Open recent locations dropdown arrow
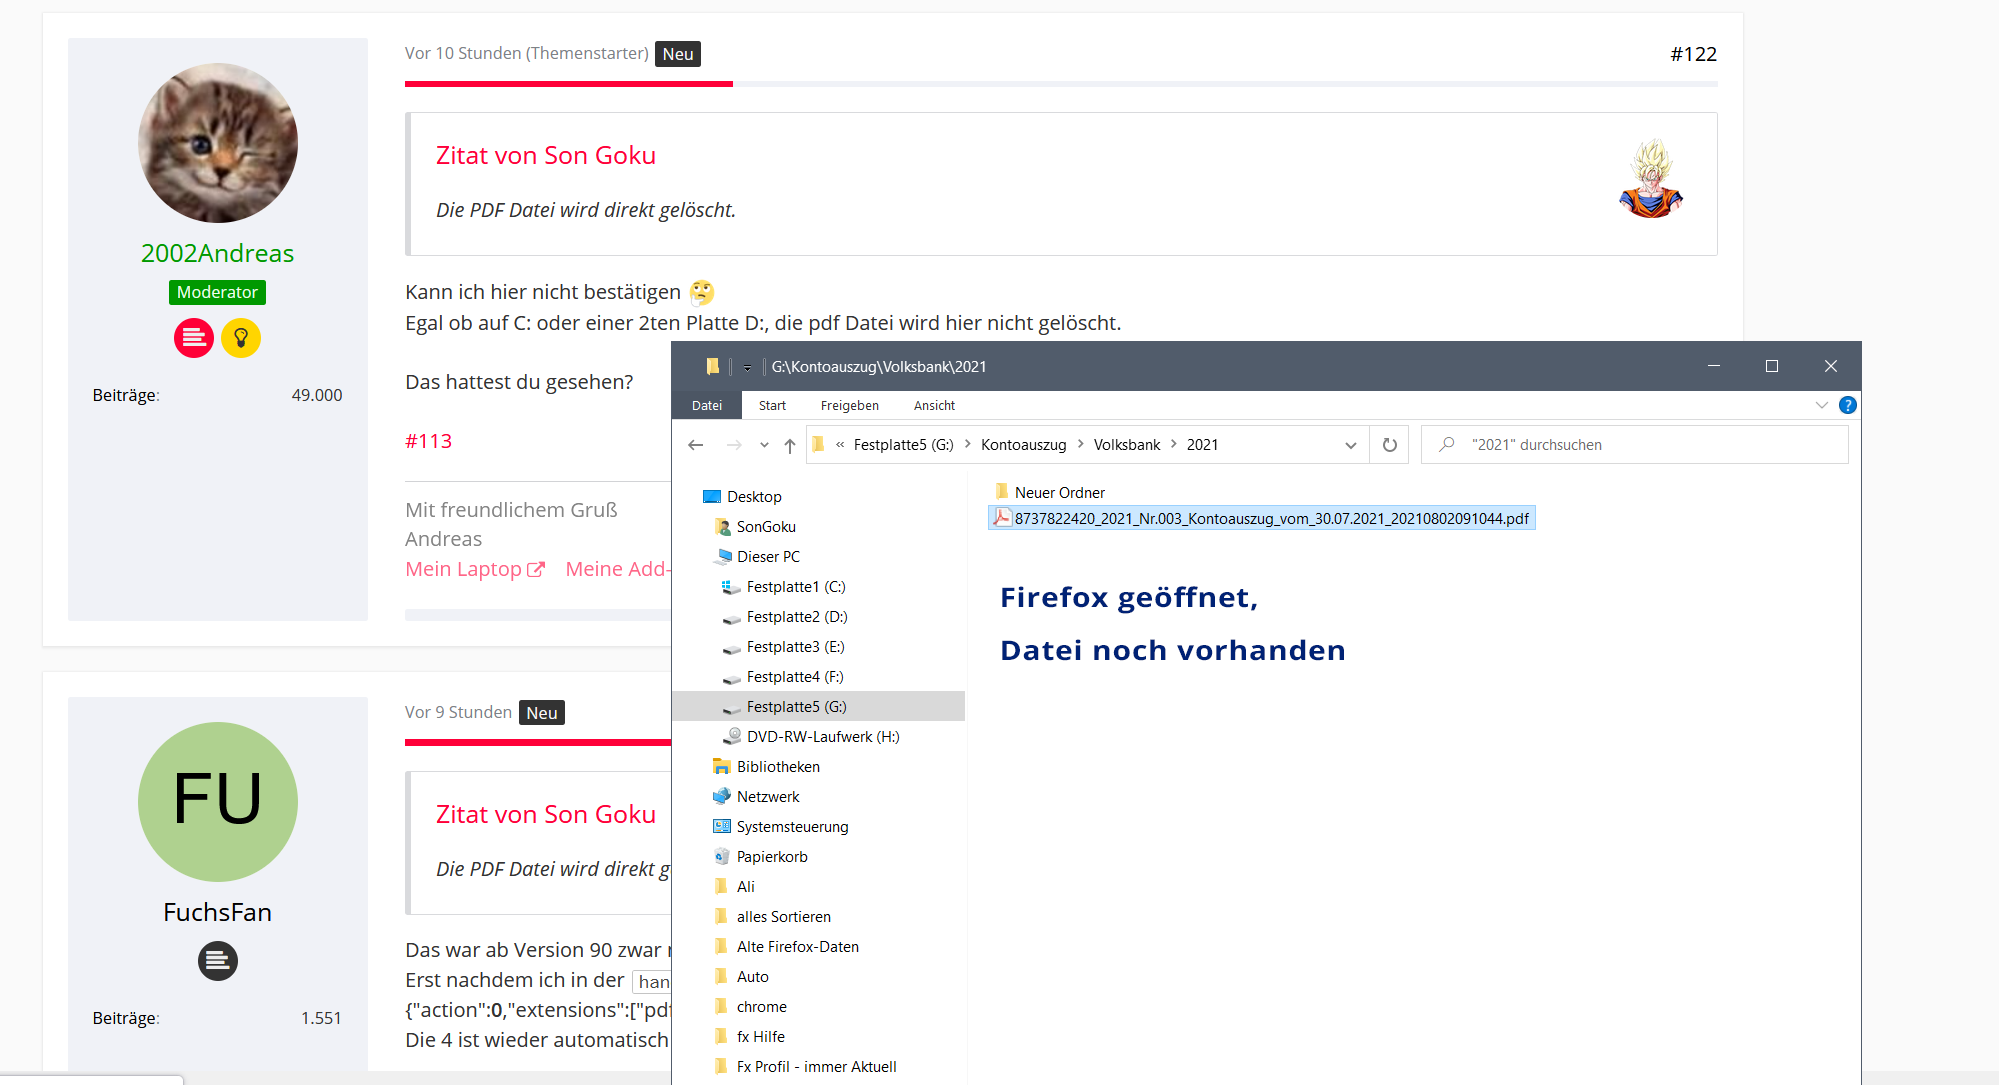This screenshot has width=1999, height=1085. [x=764, y=445]
